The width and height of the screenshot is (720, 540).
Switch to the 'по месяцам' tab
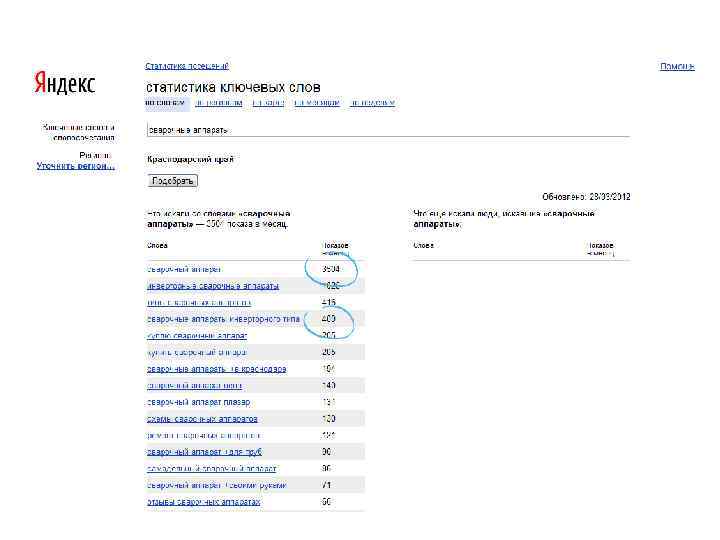click(x=317, y=103)
